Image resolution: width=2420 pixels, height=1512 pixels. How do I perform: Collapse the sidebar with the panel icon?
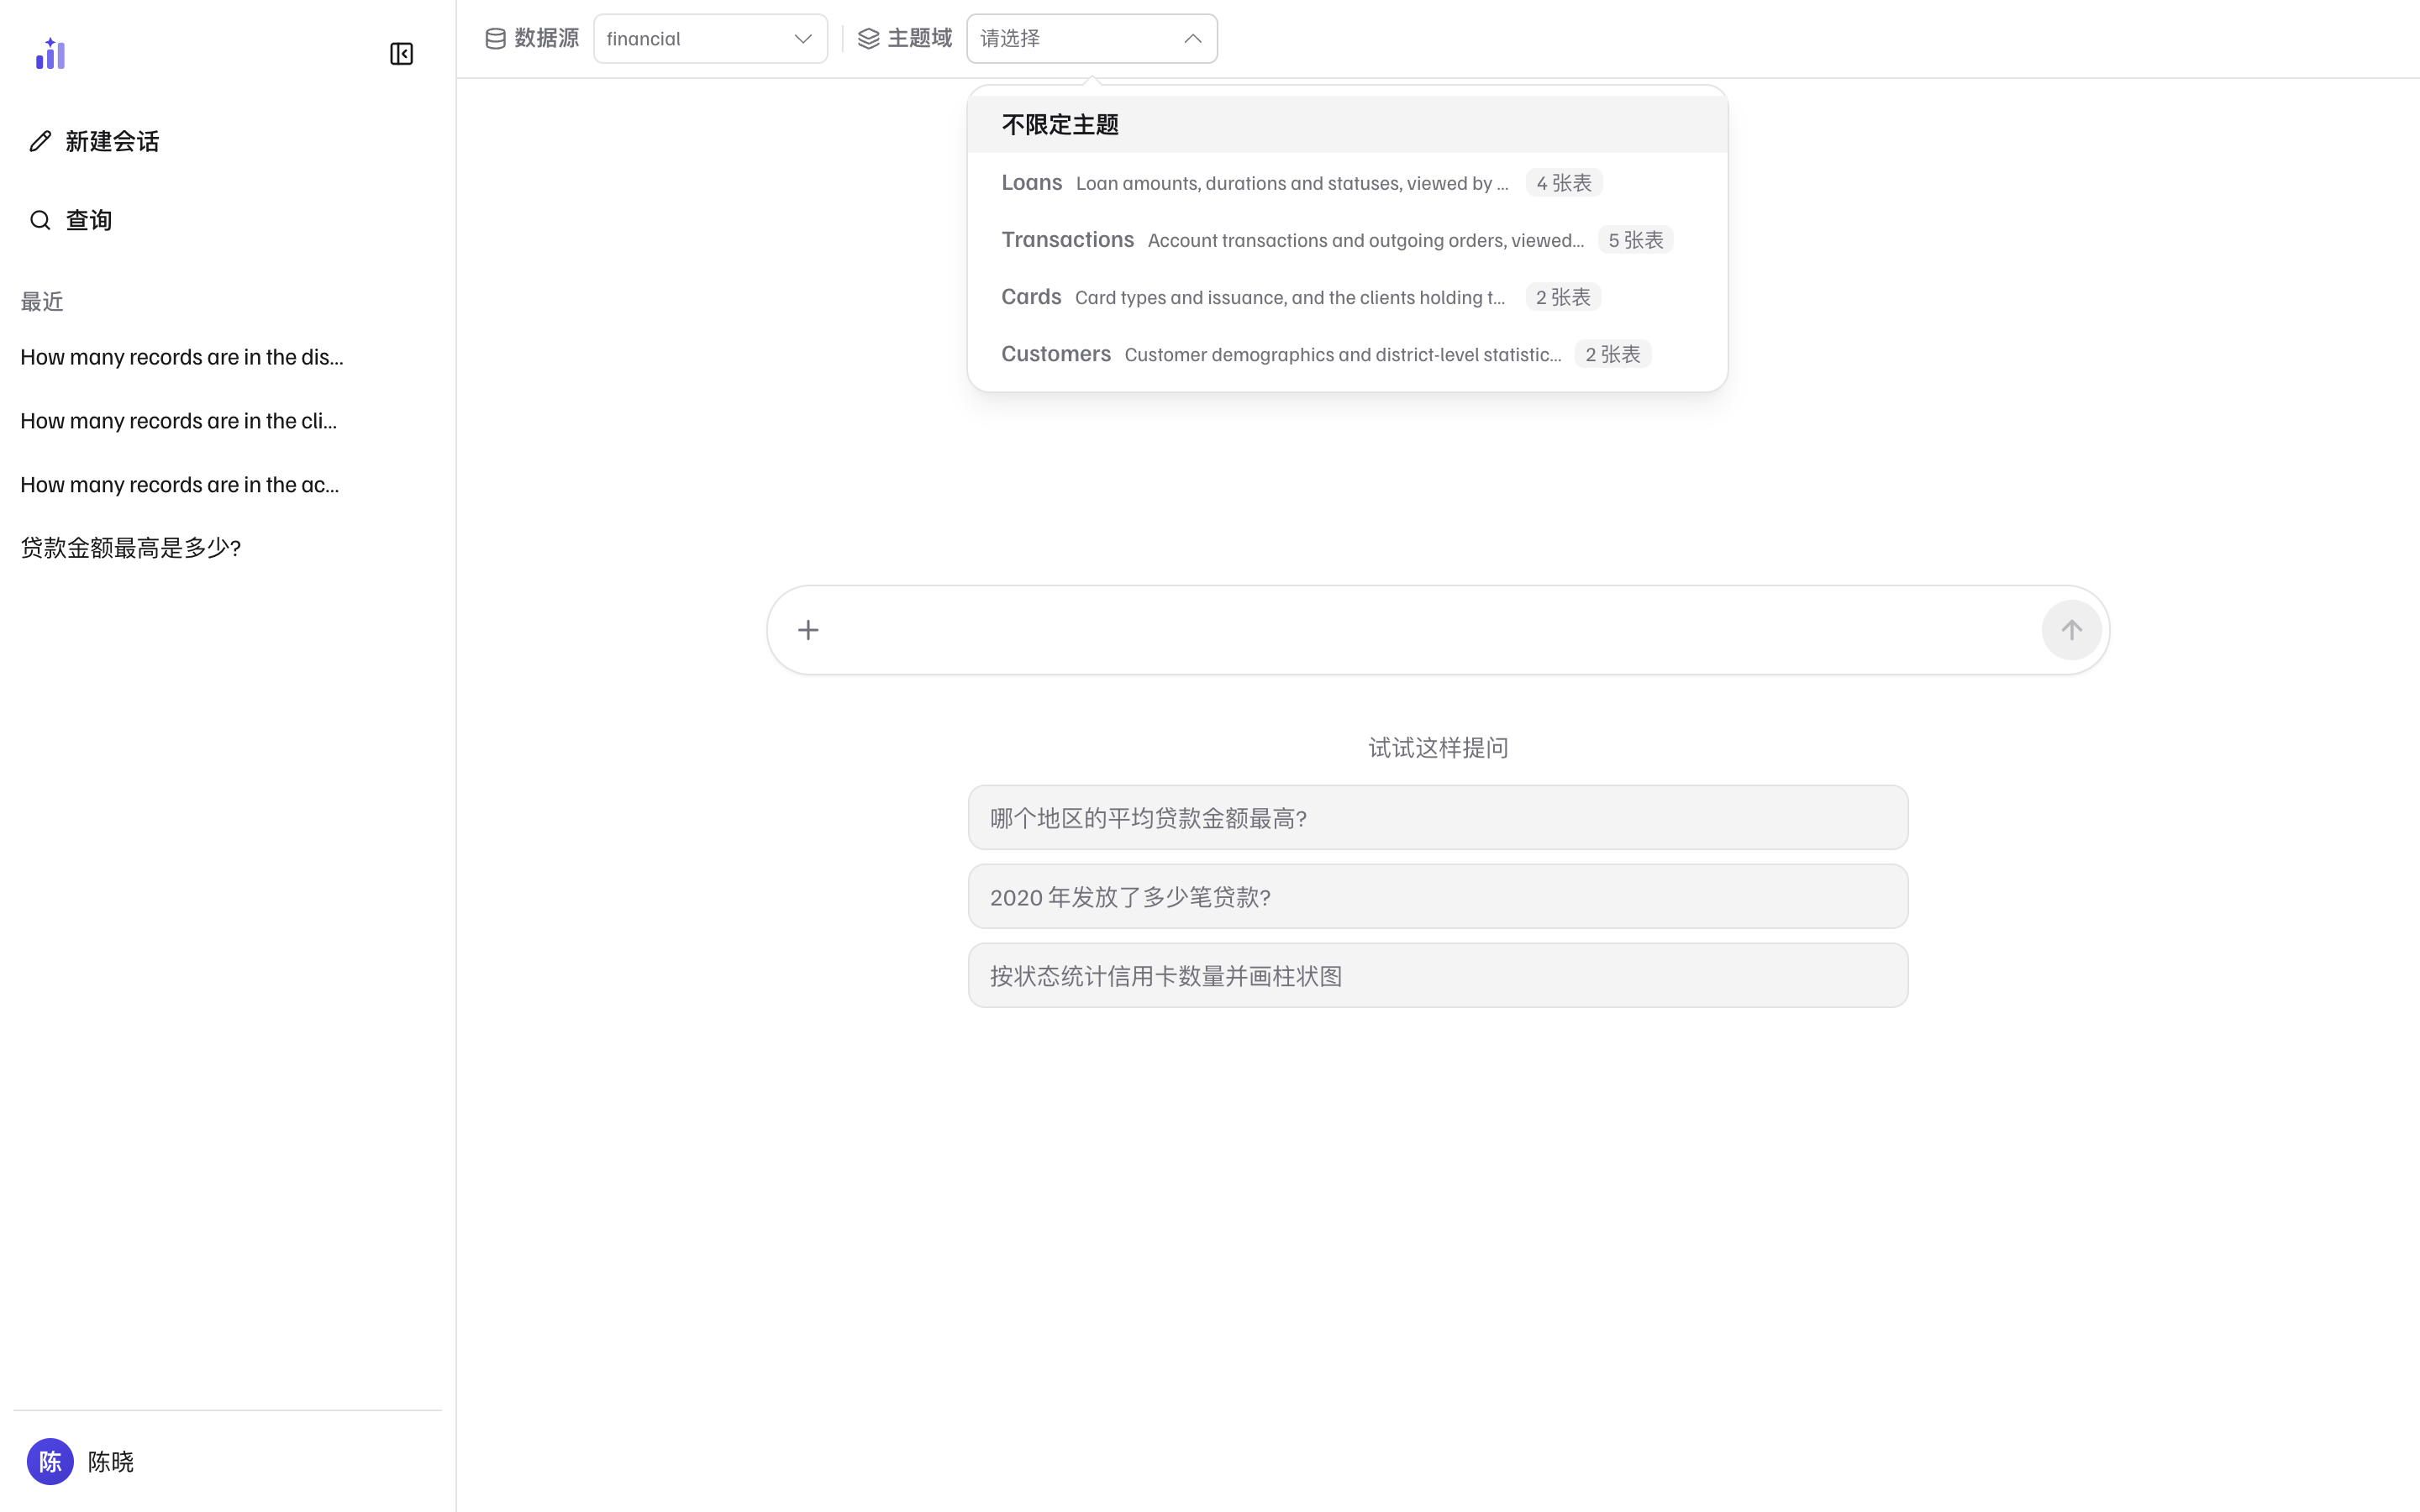401,54
